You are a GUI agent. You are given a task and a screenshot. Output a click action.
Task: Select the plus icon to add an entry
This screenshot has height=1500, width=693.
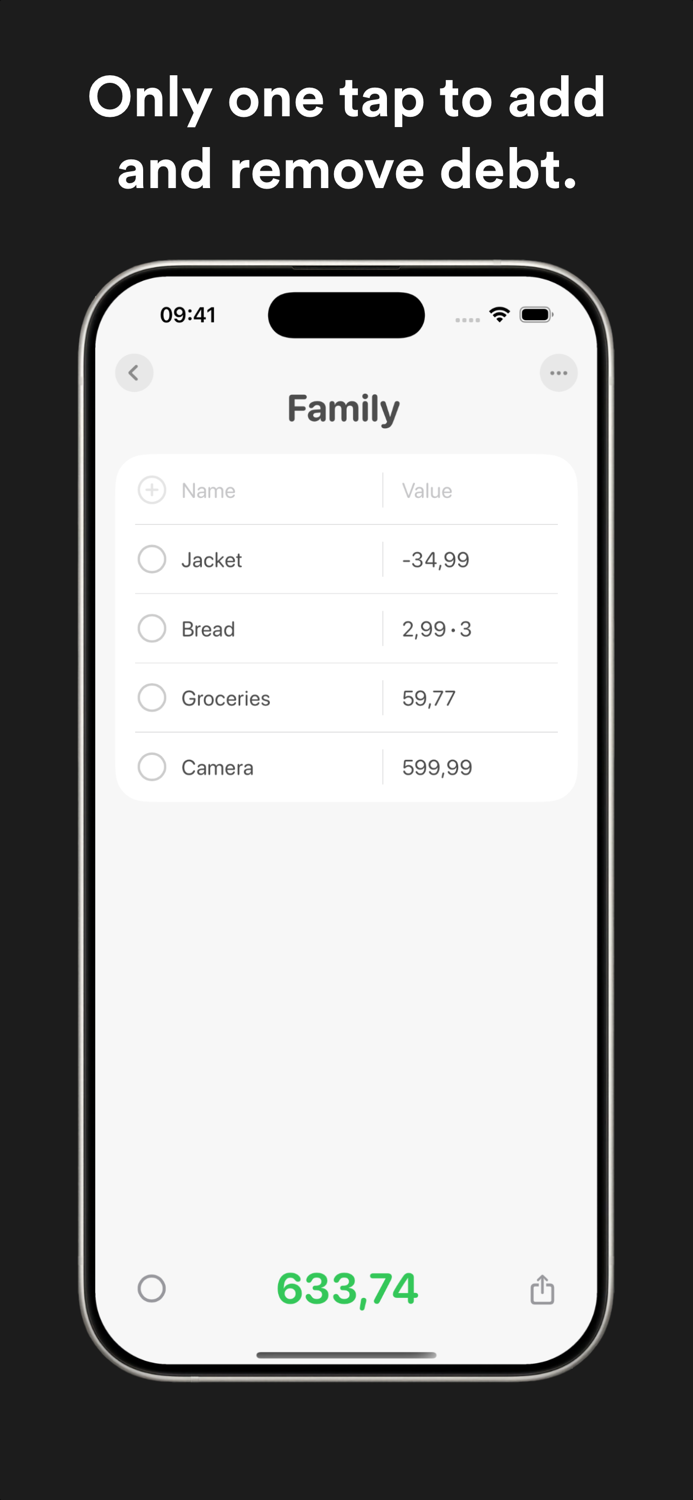[x=151, y=490]
